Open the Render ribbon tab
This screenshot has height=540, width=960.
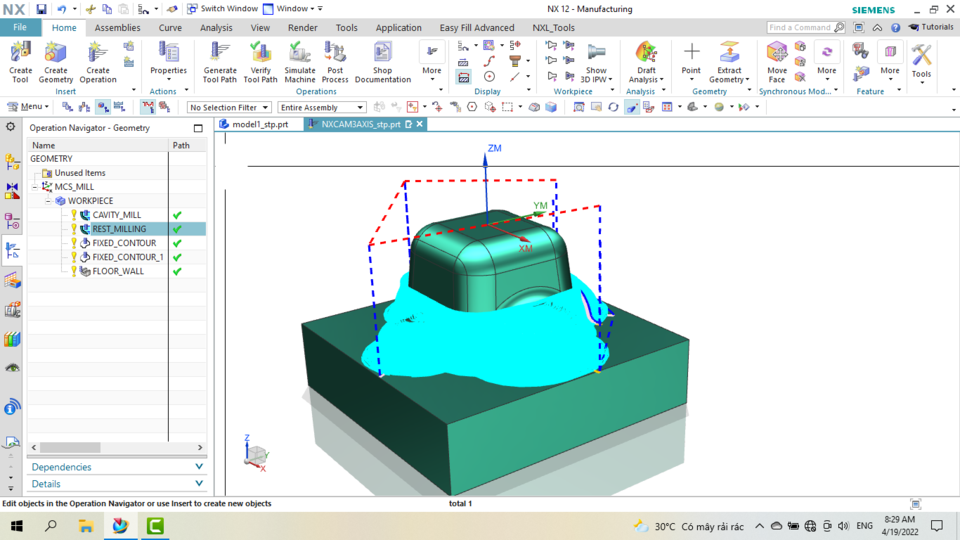[302, 28]
